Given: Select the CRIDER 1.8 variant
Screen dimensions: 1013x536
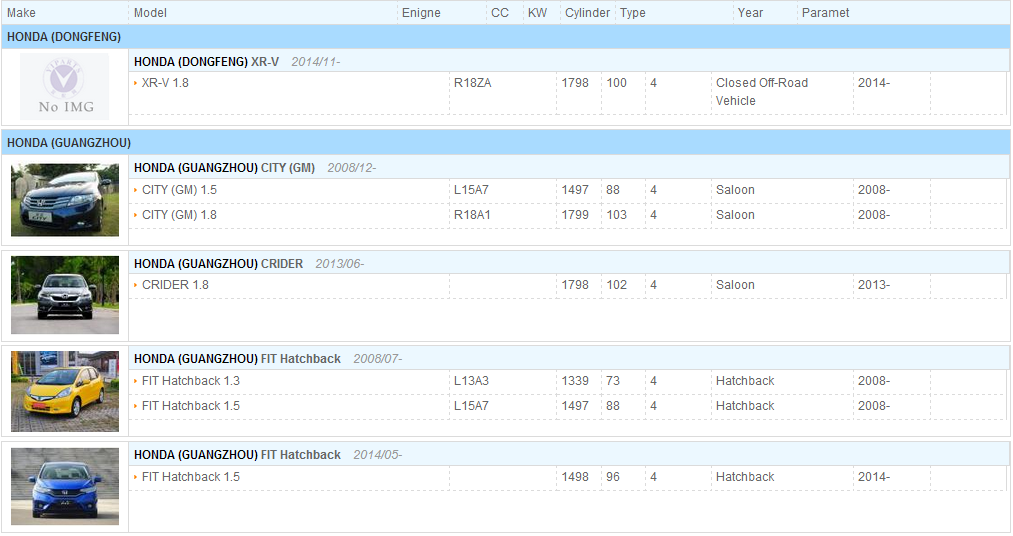Looking at the screenshot, I should point(175,285).
